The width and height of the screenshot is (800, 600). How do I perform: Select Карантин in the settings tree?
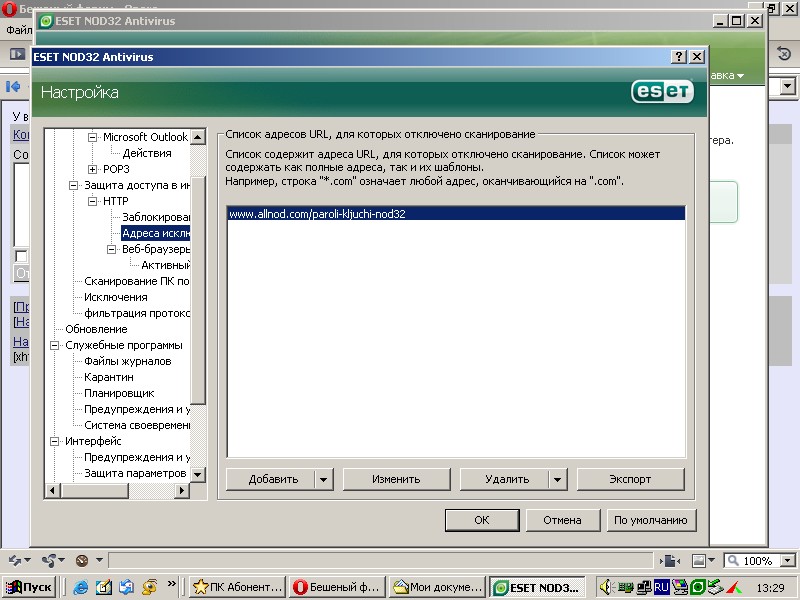click(109, 377)
